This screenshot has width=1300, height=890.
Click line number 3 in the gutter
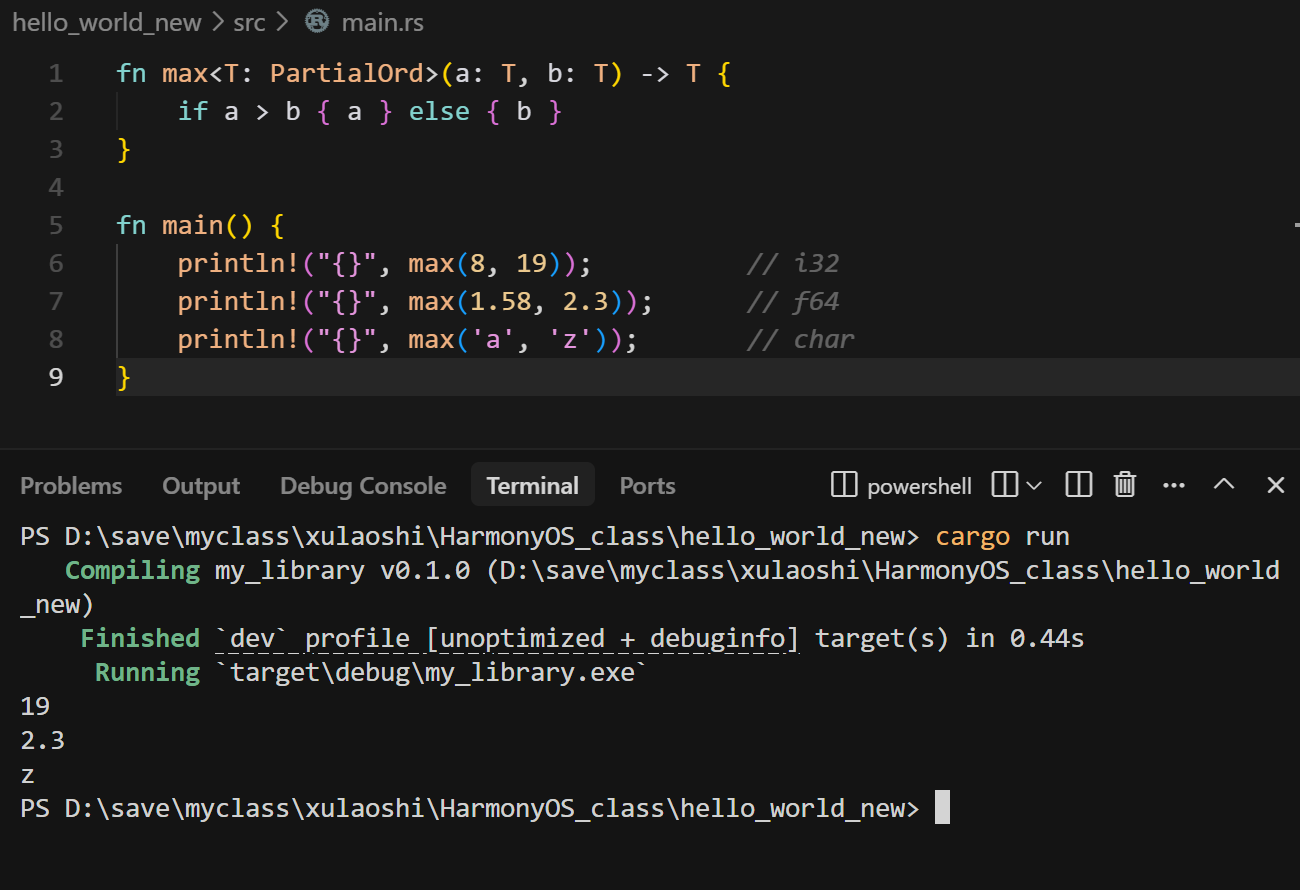click(x=55, y=149)
